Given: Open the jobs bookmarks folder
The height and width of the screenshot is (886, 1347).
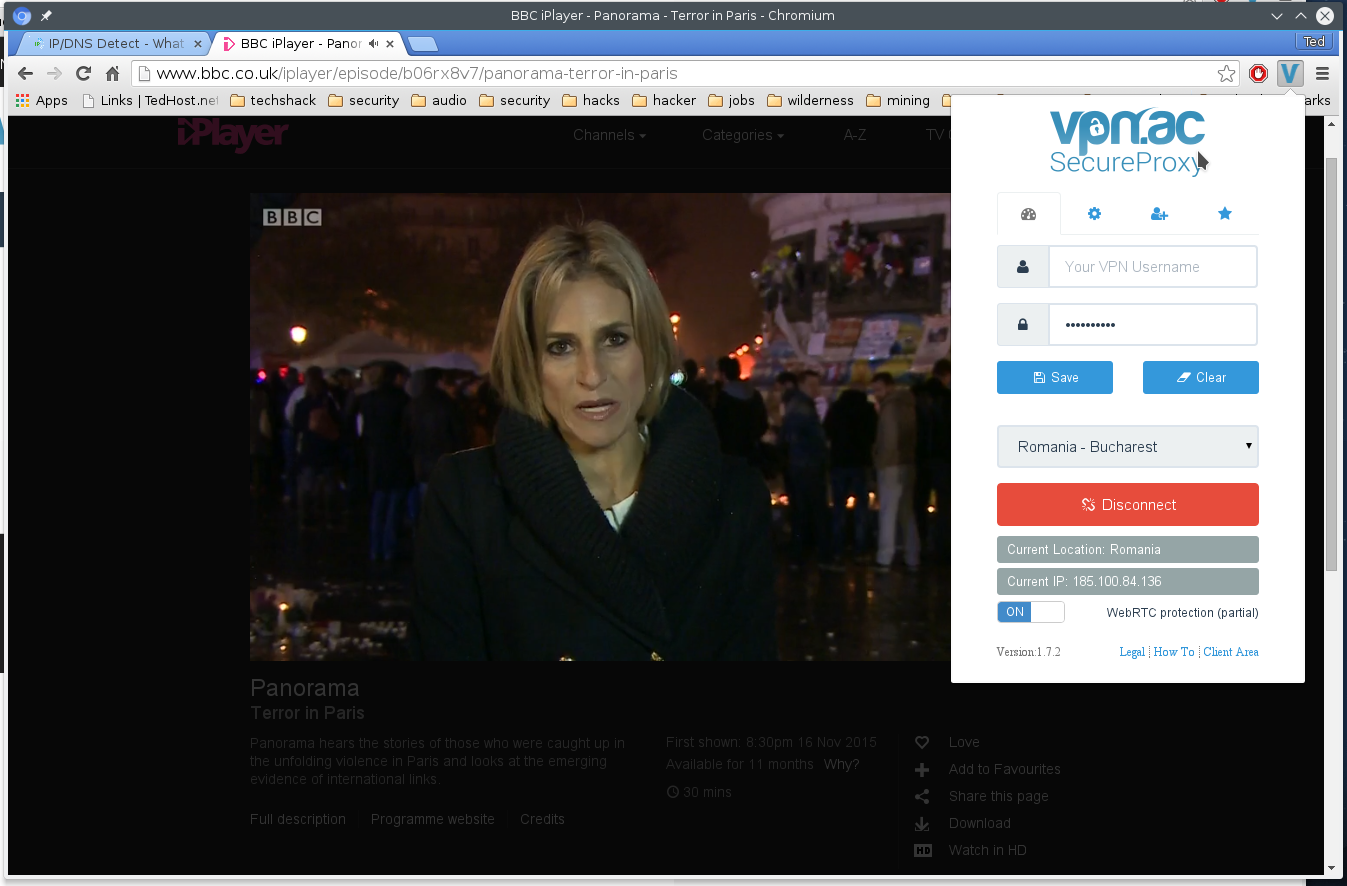Looking at the screenshot, I should click(731, 100).
